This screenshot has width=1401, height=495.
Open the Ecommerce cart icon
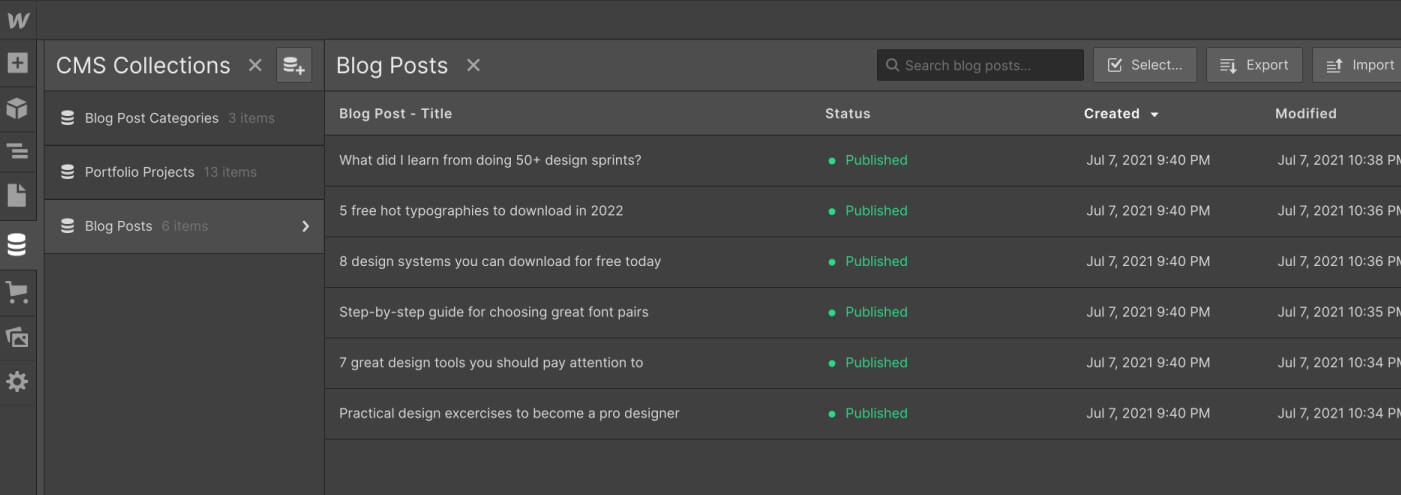17,292
